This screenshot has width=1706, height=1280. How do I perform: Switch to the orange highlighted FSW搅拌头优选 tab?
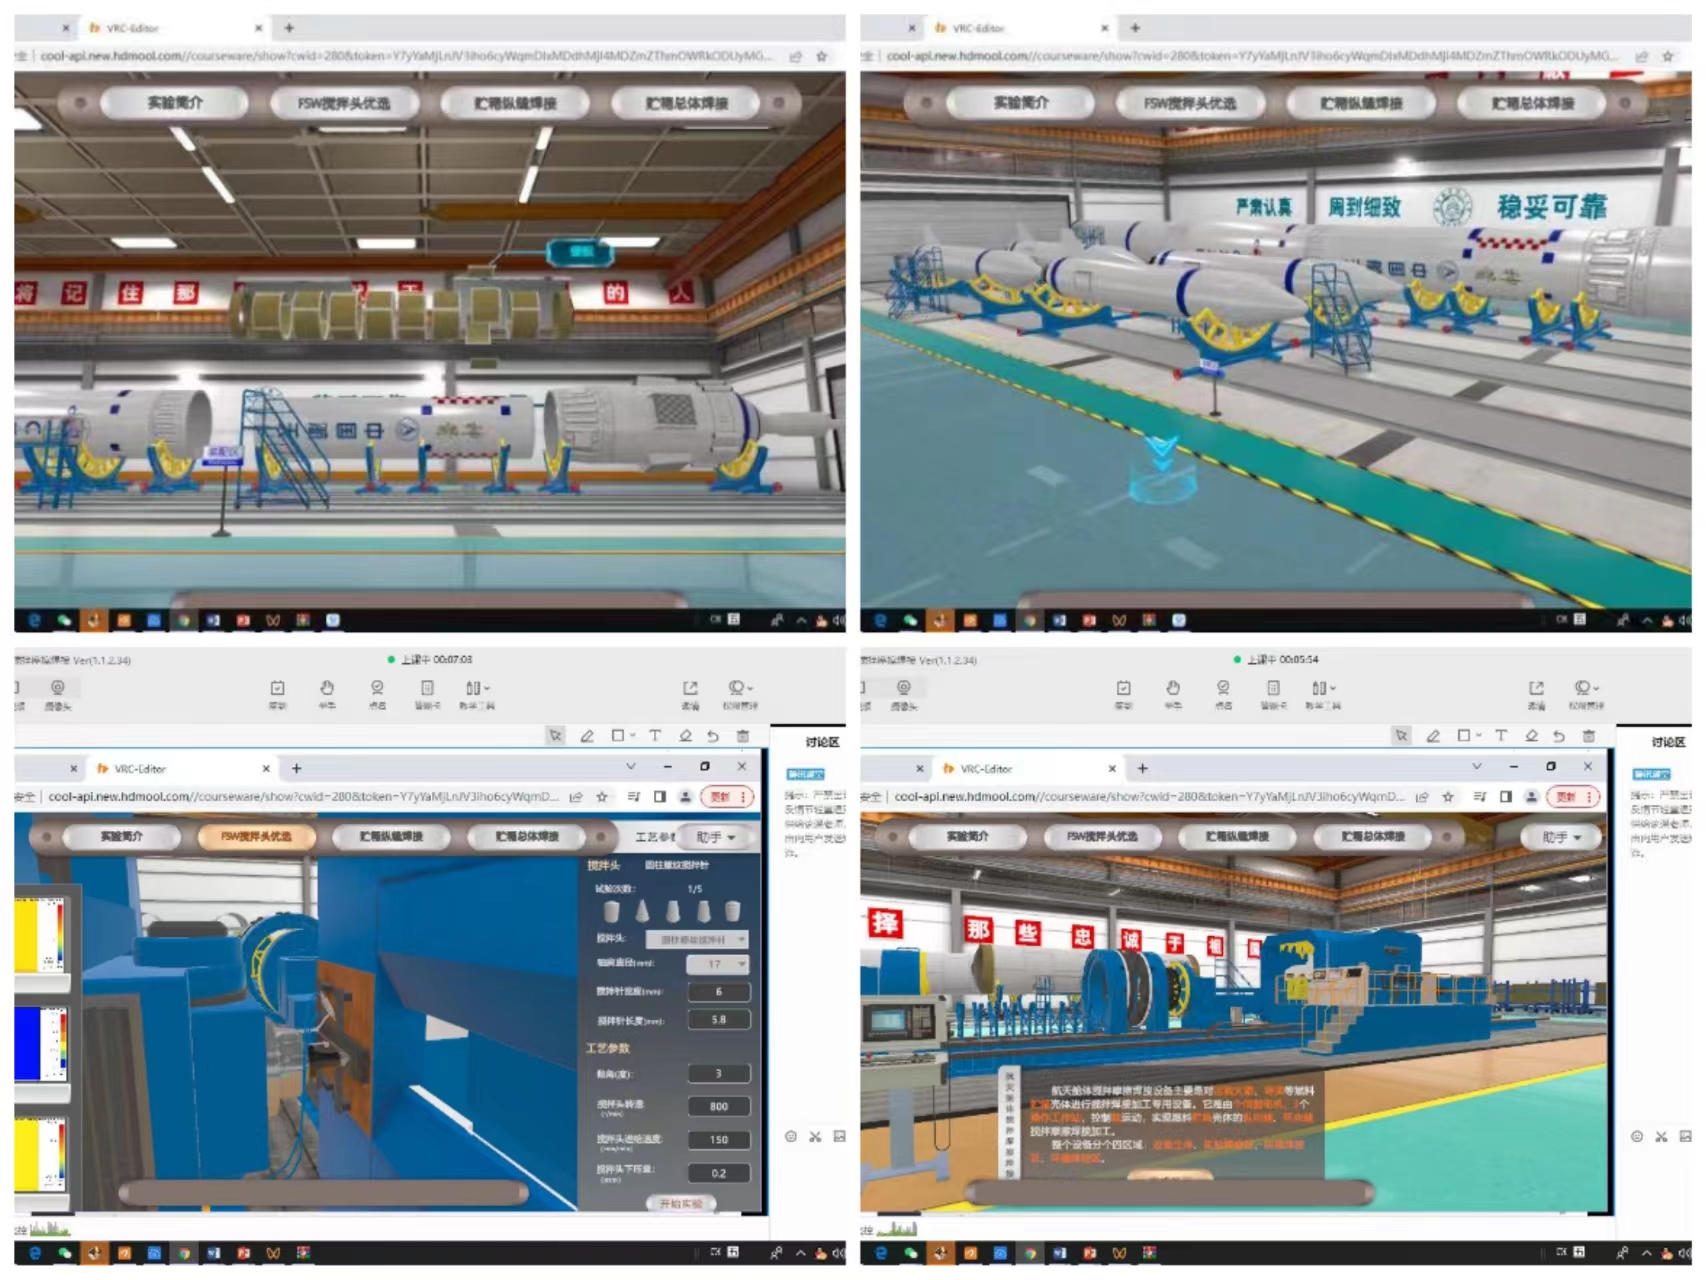pyautogui.click(x=256, y=836)
